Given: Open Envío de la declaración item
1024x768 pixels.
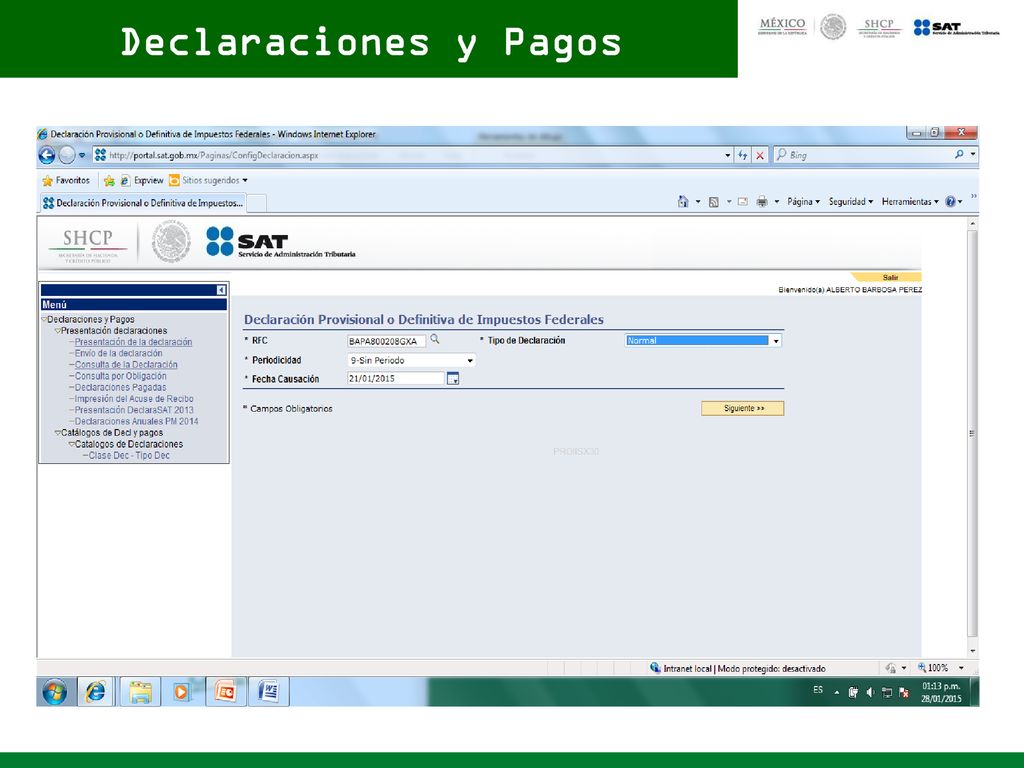Looking at the screenshot, I should (118, 353).
